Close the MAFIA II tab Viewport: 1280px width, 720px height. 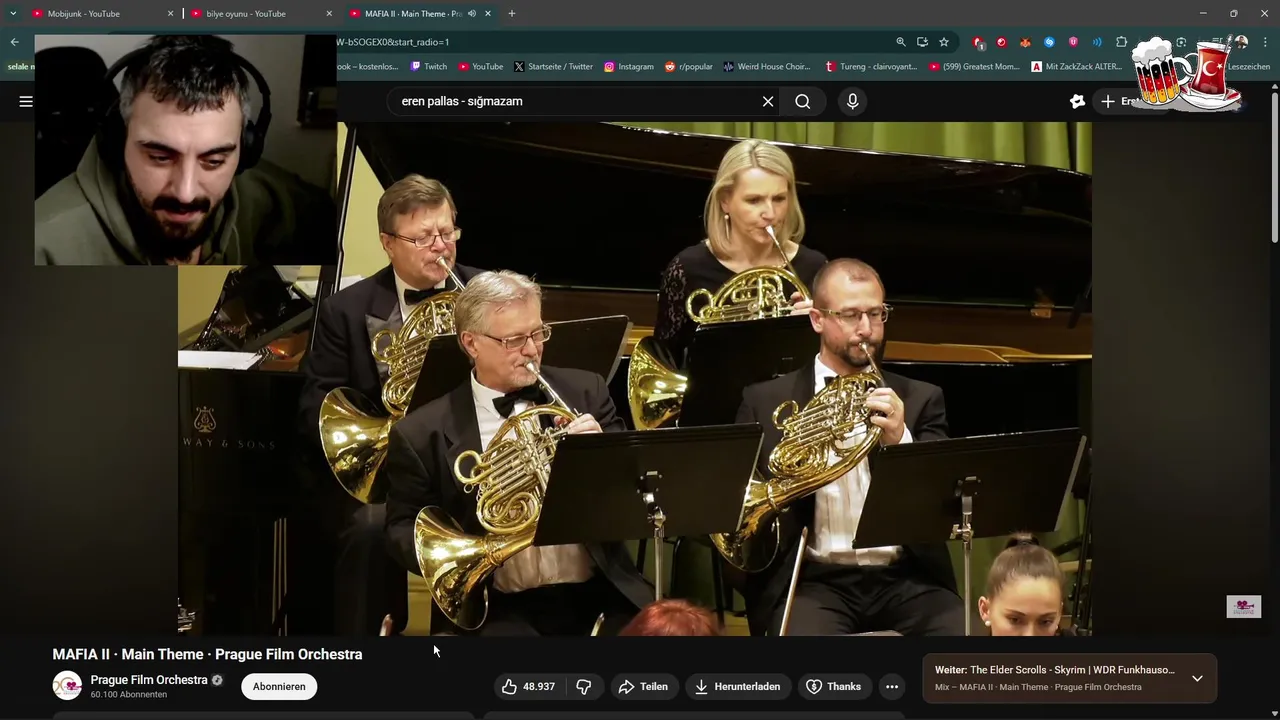488,14
